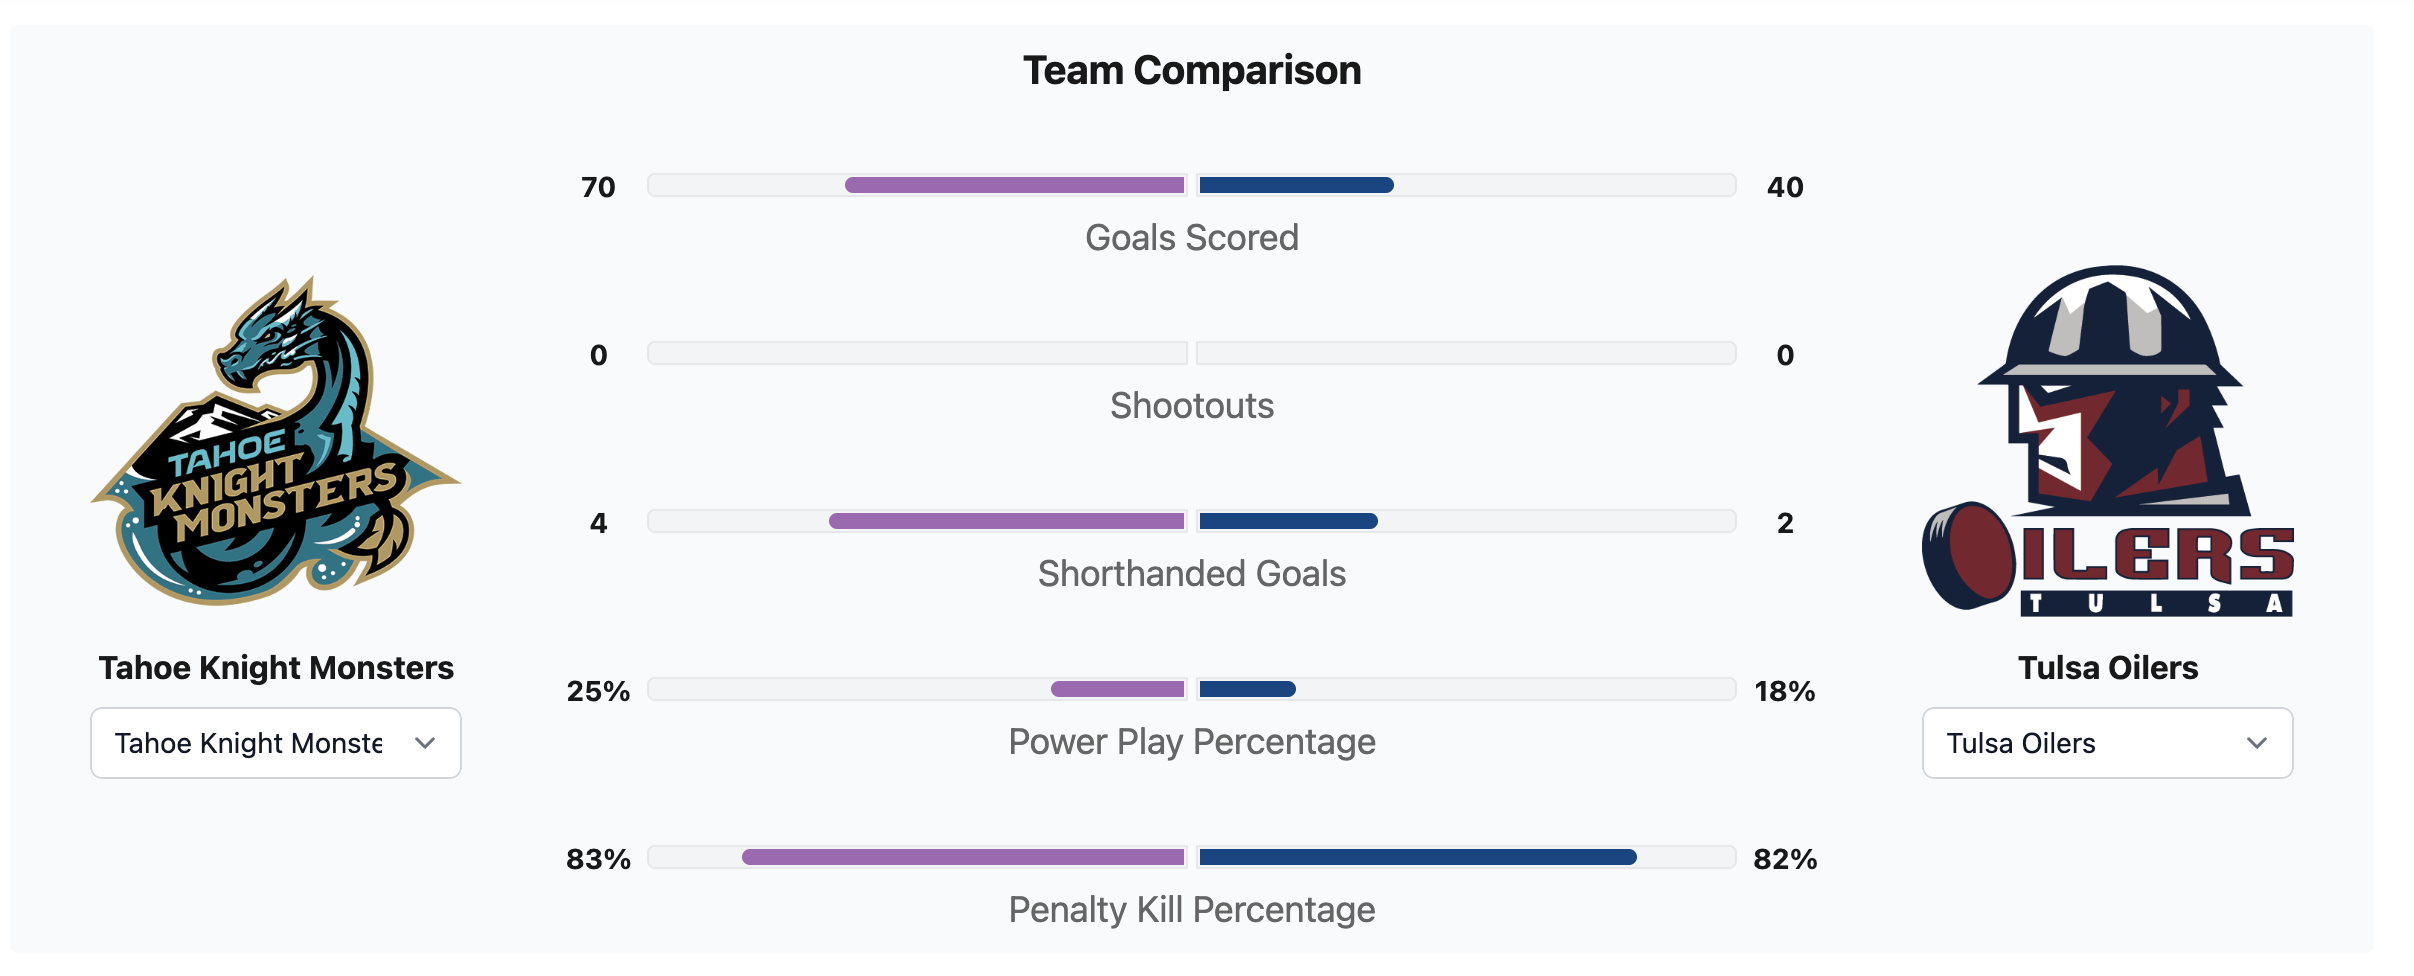Click the empty Shootouts bar

click(917, 353)
